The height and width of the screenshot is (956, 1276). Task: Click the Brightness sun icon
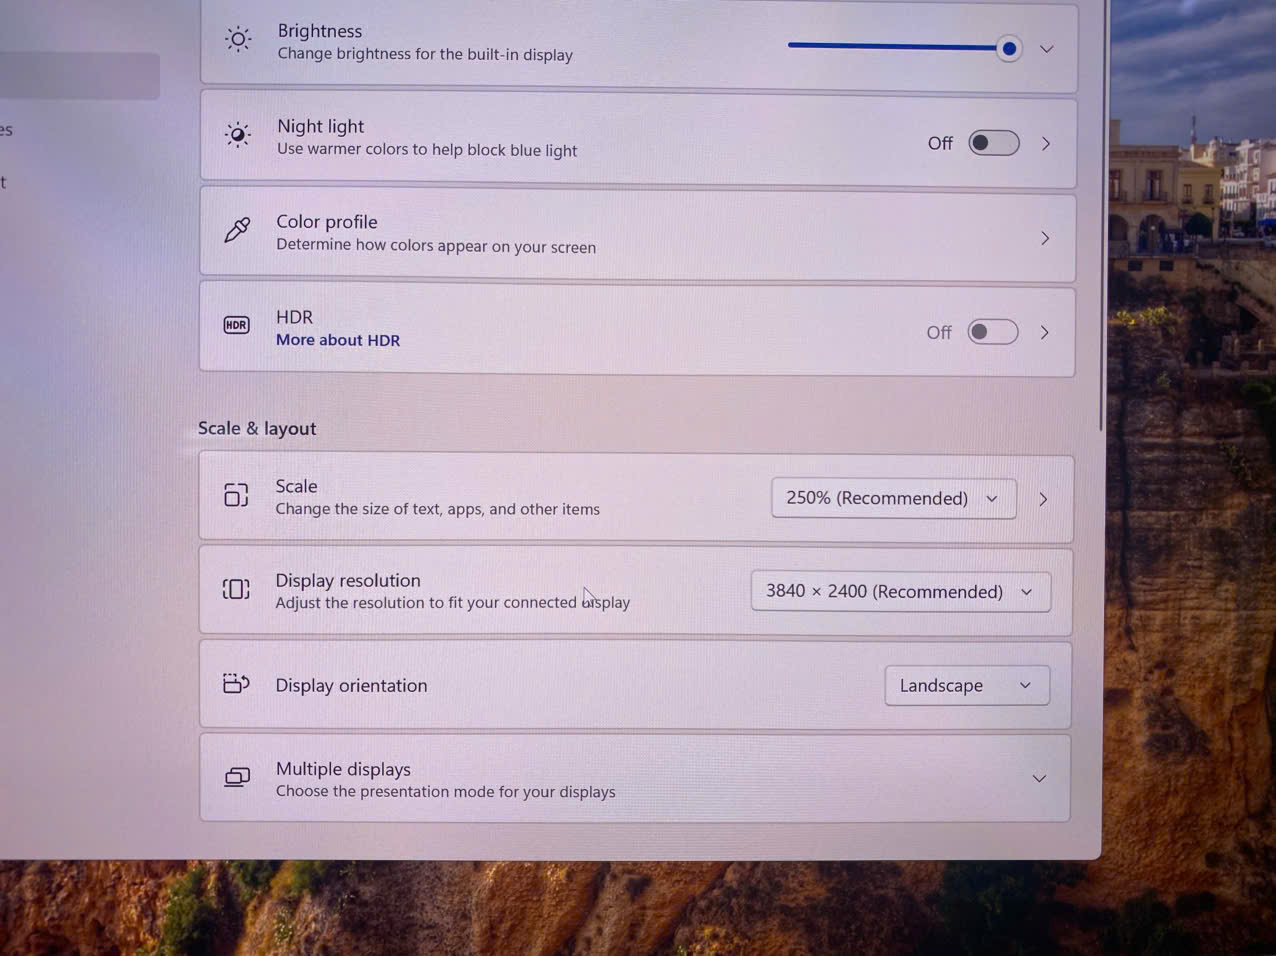[238, 39]
